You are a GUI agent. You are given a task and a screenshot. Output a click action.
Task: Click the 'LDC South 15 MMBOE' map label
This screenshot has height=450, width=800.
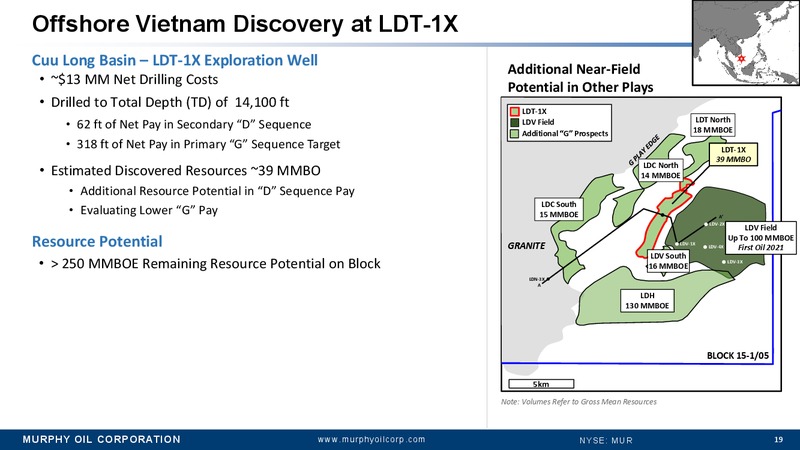(x=559, y=209)
